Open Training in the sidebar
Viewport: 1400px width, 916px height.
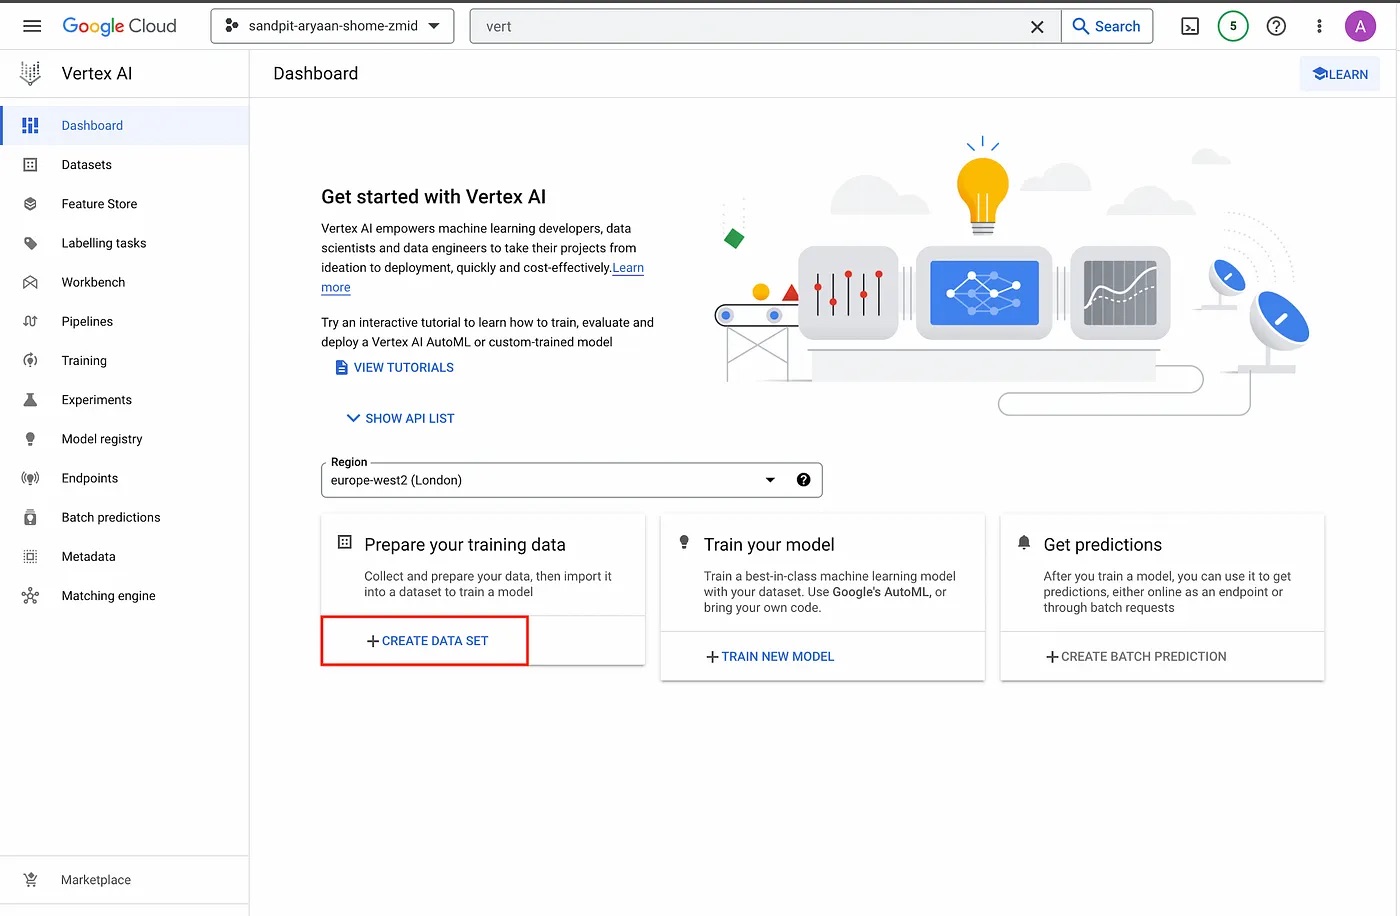84,360
